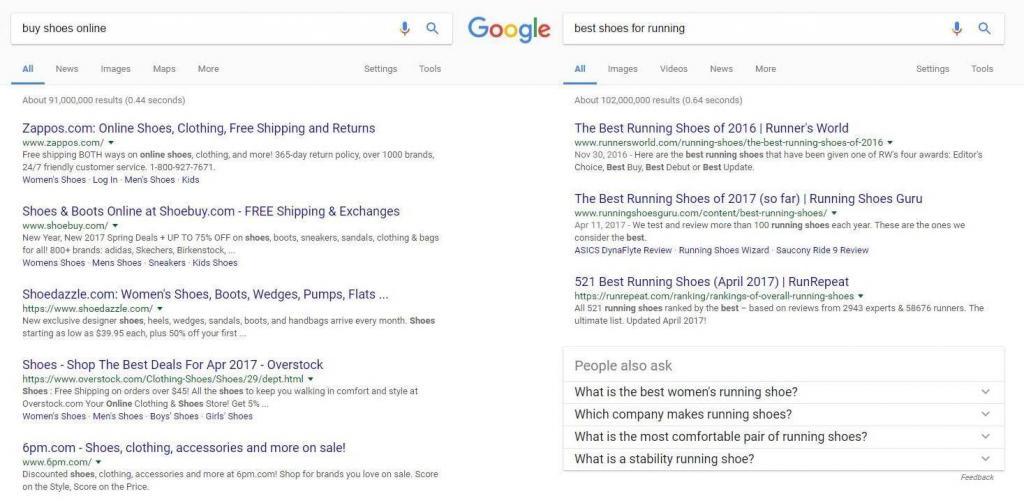Image resolution: width=1024 pixels, height=503 pixels.
Task: Click microphone icon in 'buy shoes online' search
Action: point(405,28)
